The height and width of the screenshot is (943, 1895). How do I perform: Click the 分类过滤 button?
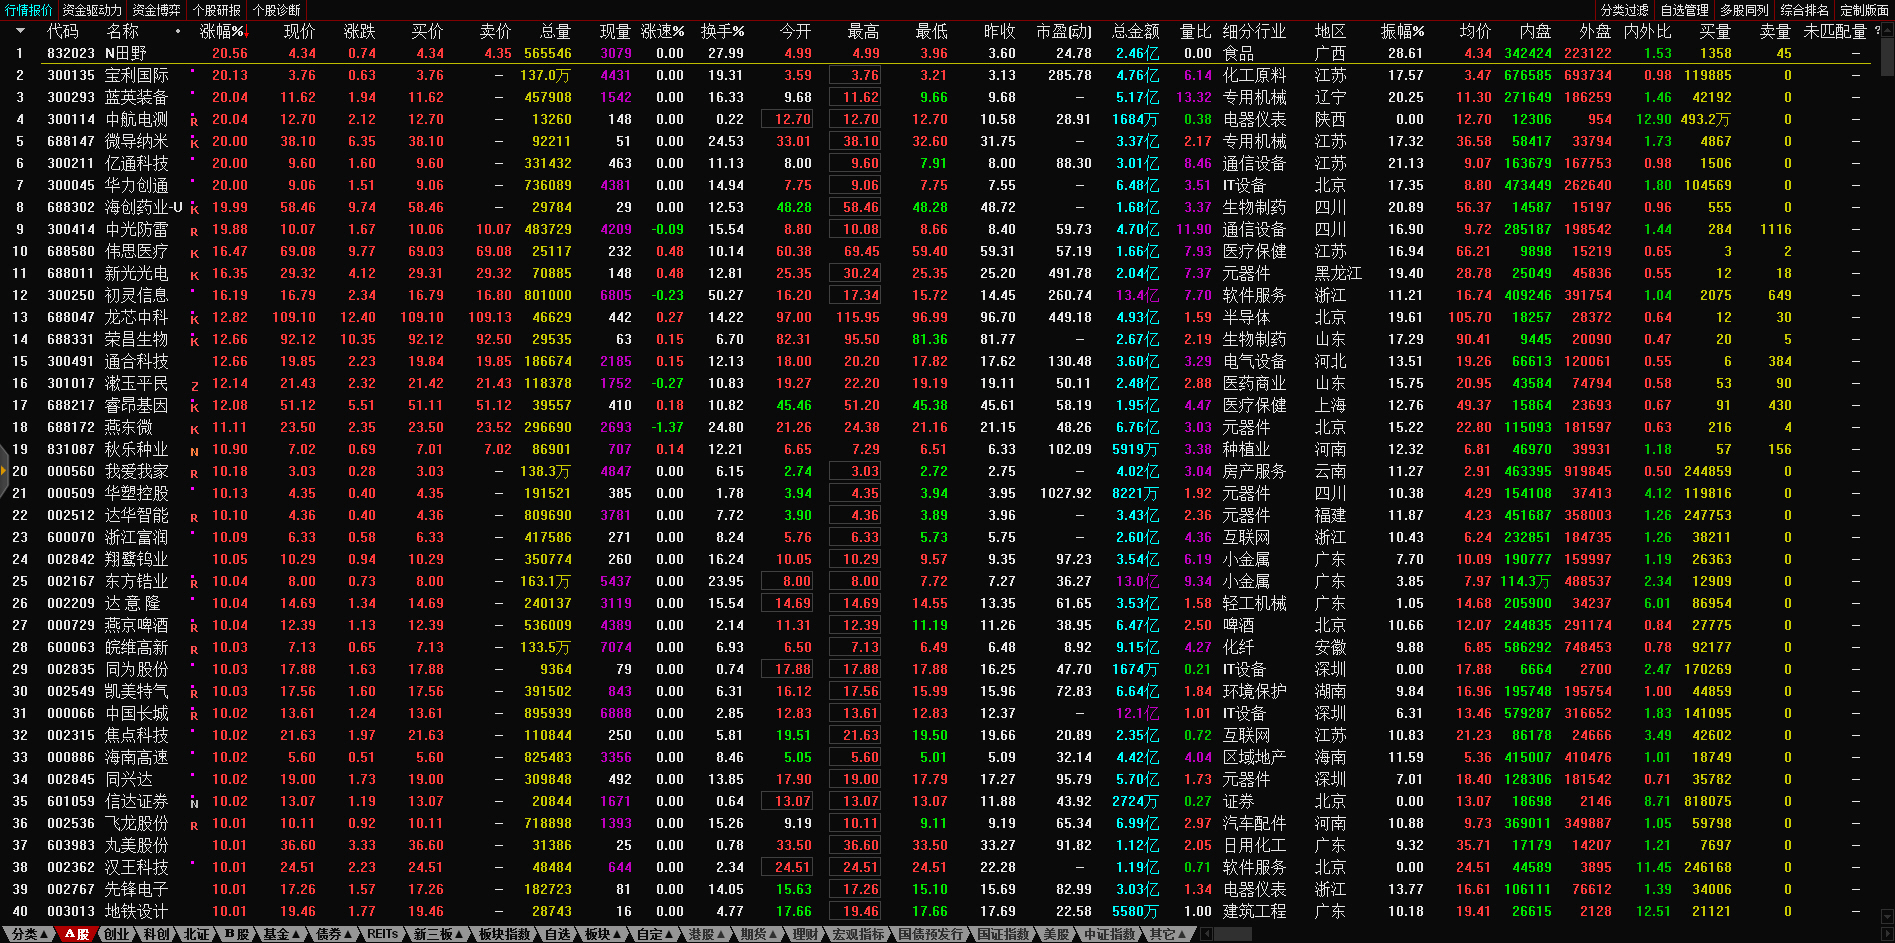click(1624, 10)
